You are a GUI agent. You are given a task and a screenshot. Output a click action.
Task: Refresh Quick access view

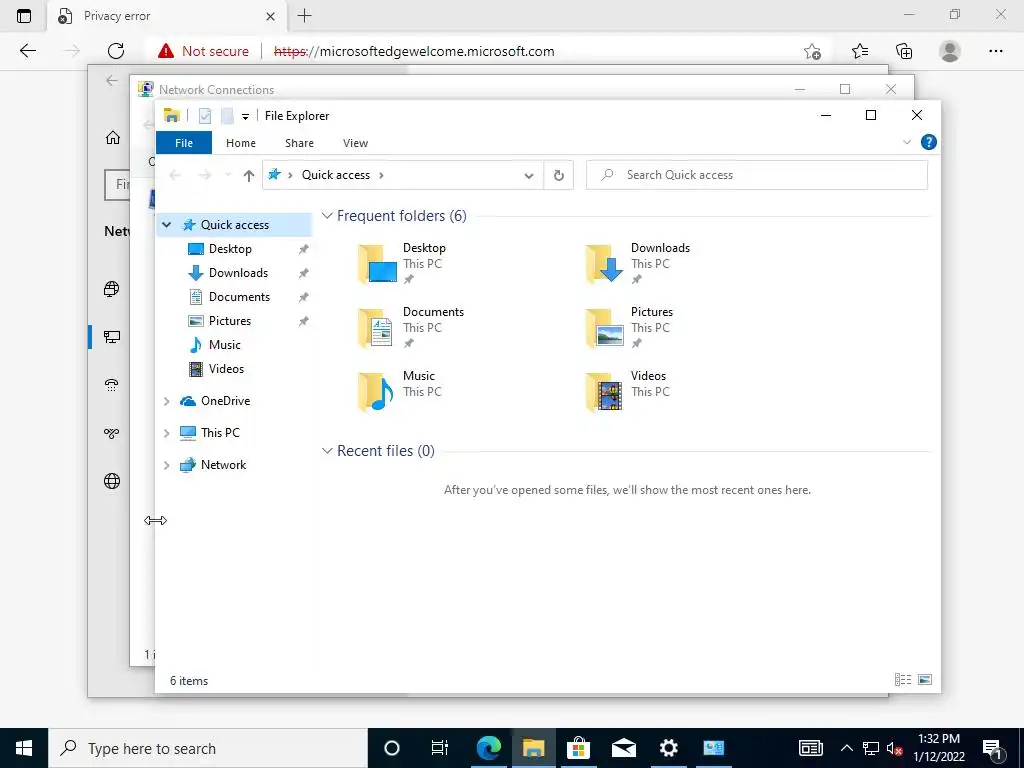coord(558,175)
